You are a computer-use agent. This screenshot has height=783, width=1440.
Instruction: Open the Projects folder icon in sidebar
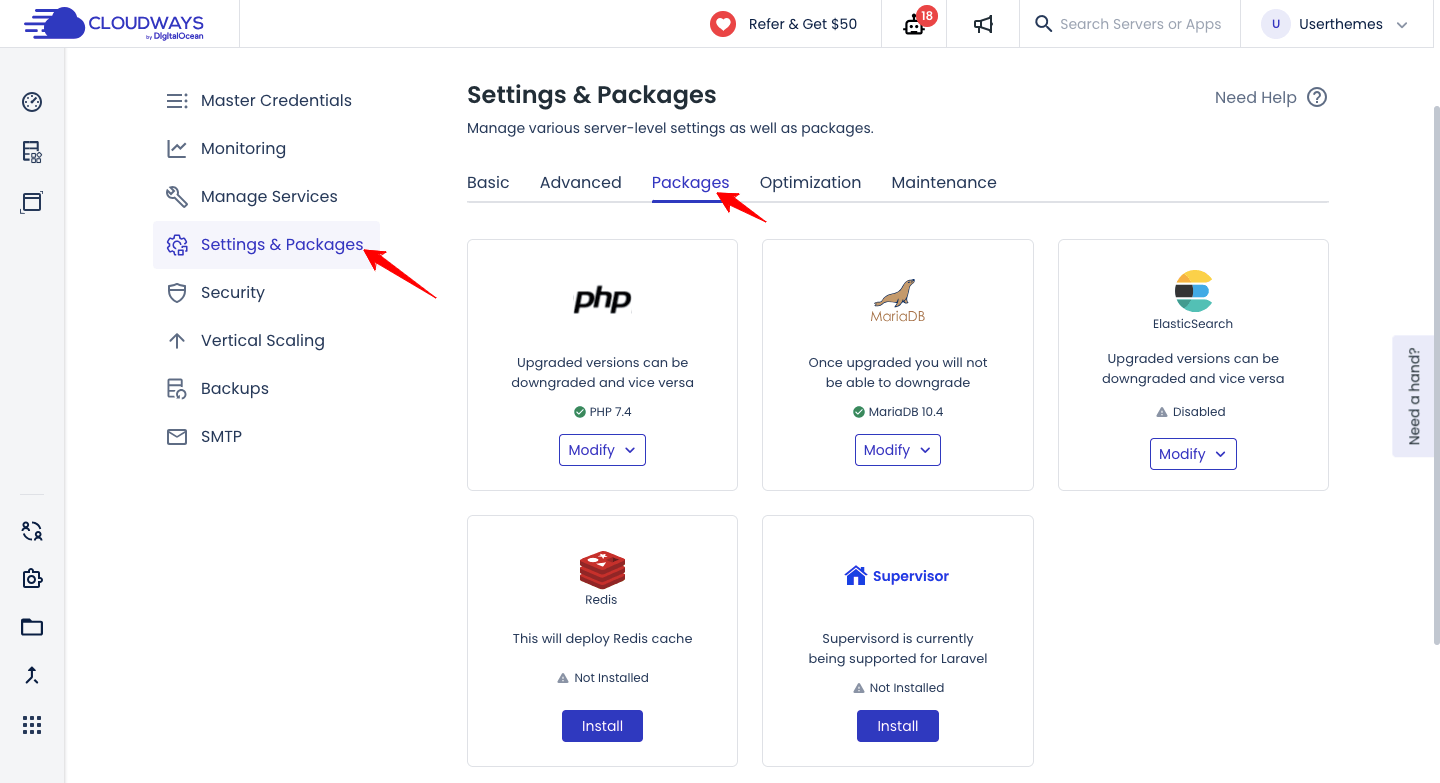(31, 627)
